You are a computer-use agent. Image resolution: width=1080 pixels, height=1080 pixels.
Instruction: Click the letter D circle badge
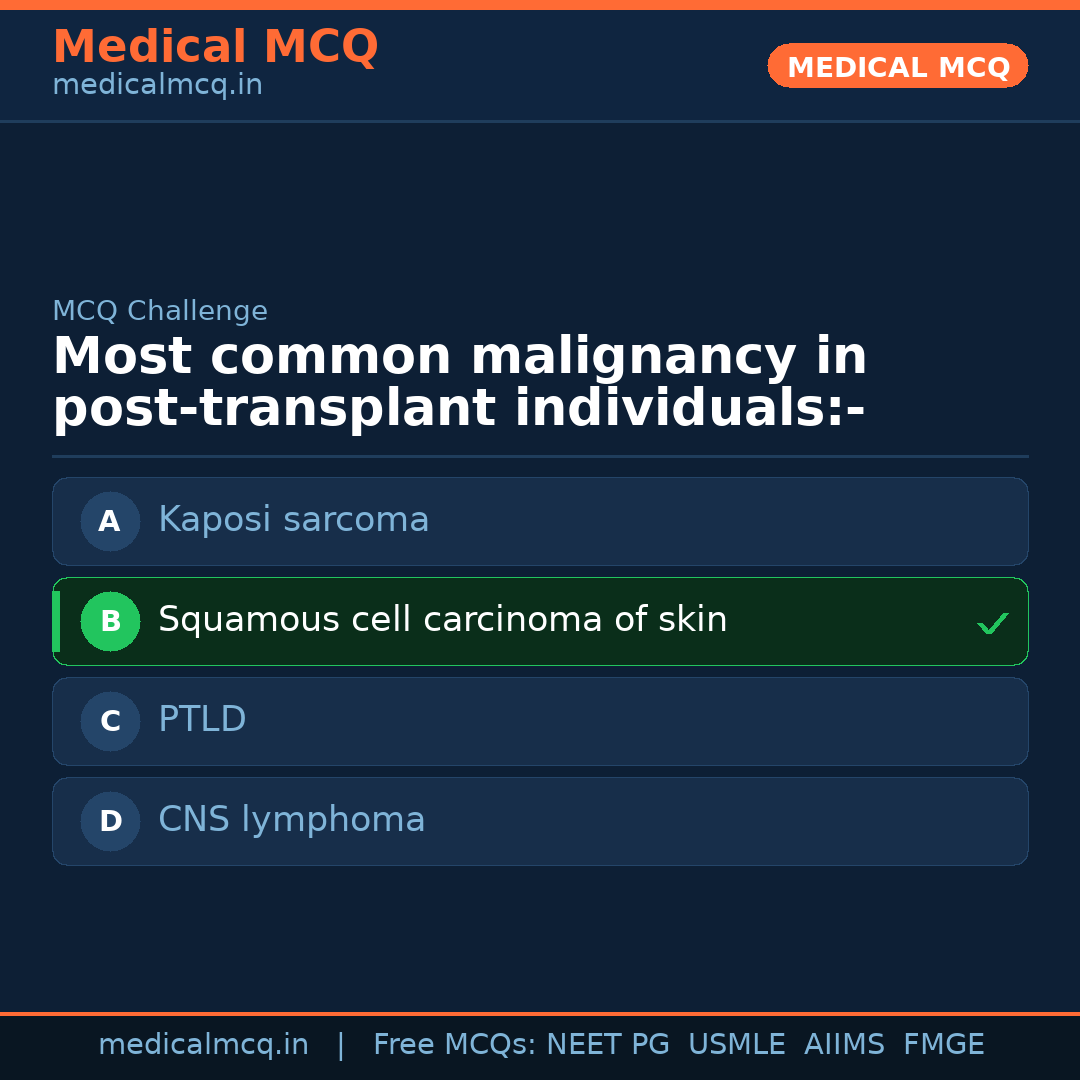click(x=110, y=821)
